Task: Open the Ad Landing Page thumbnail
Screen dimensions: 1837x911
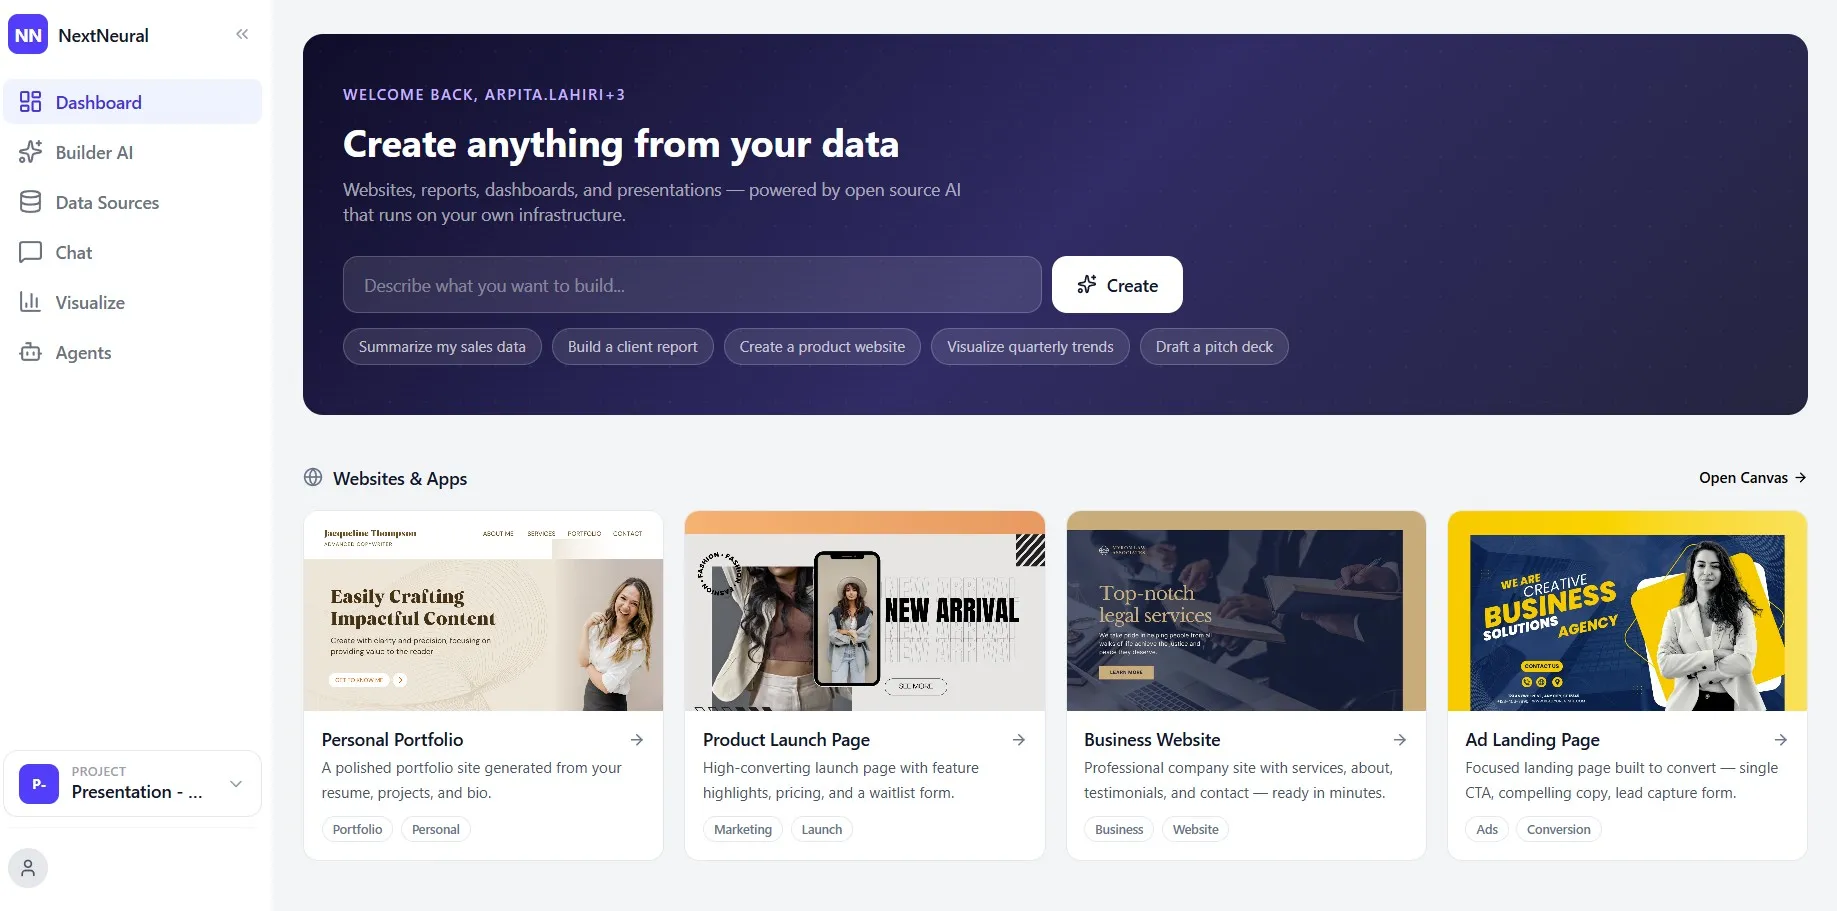Action: pos(1627,611)
